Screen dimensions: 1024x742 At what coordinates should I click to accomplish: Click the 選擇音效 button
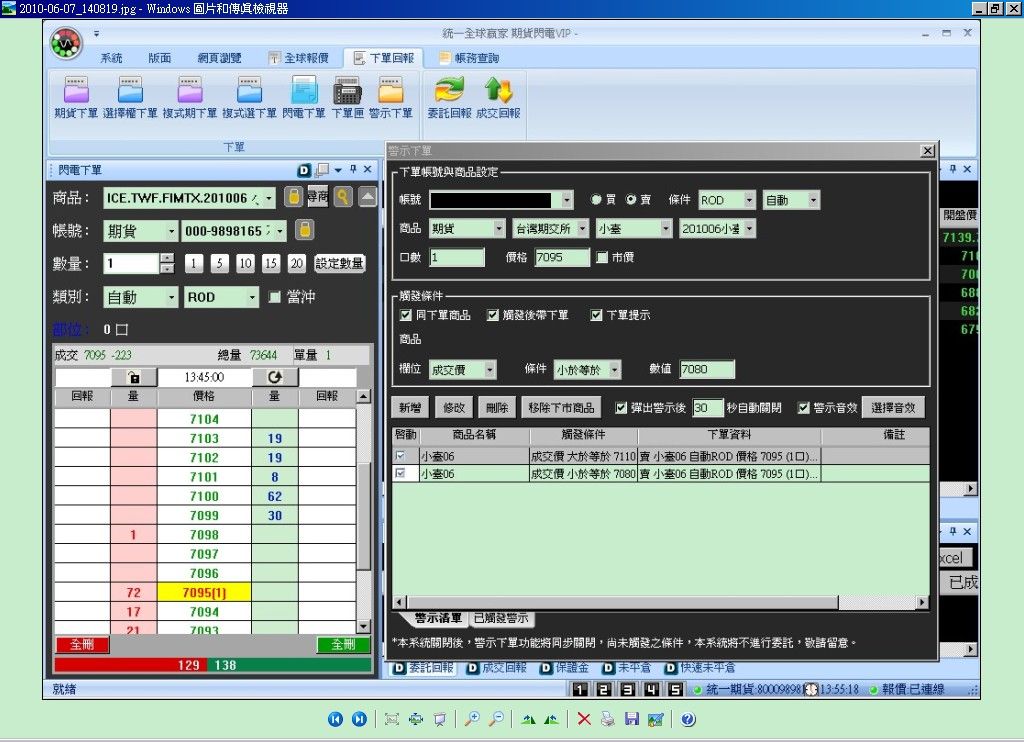click(x=893, y=408)
